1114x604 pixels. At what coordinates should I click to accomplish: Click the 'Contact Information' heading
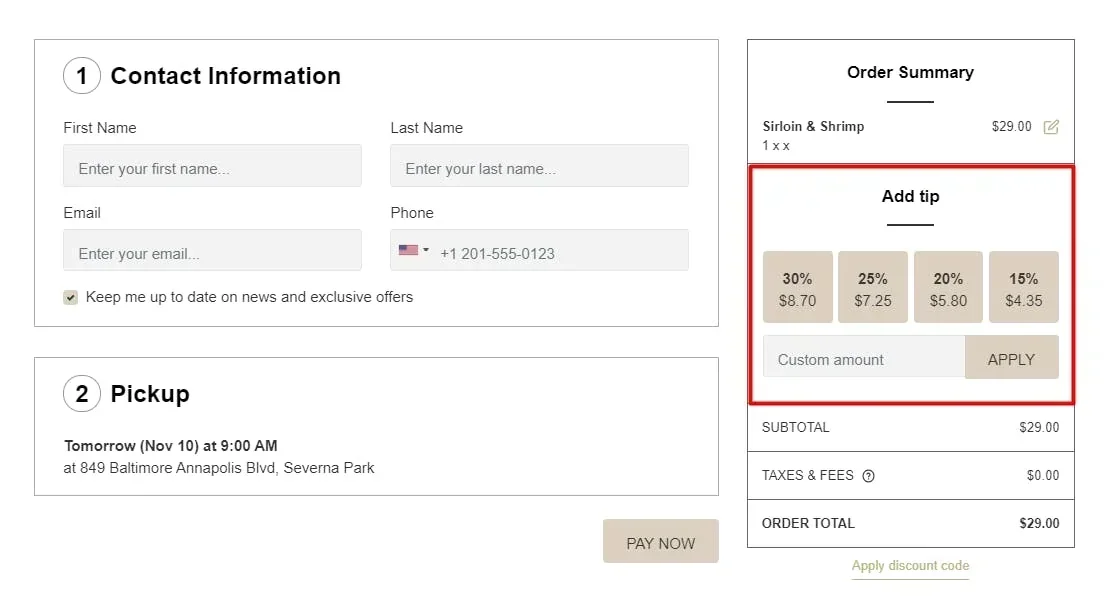pyautogui.click(x=225, y=76)
